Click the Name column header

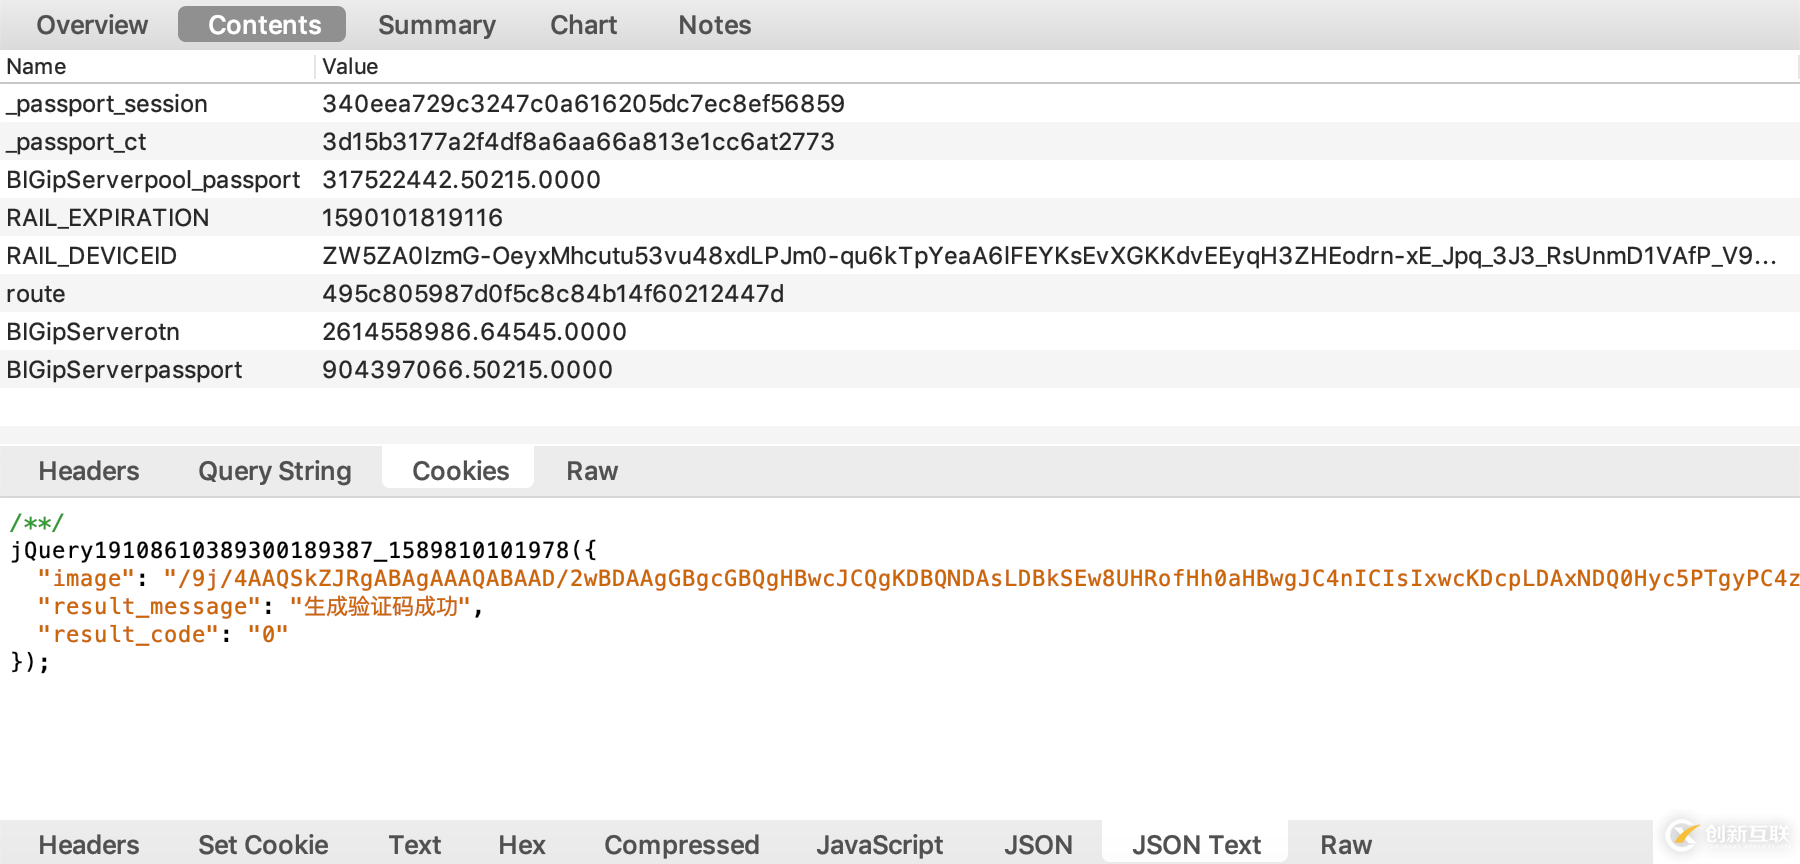click(36, 67)
